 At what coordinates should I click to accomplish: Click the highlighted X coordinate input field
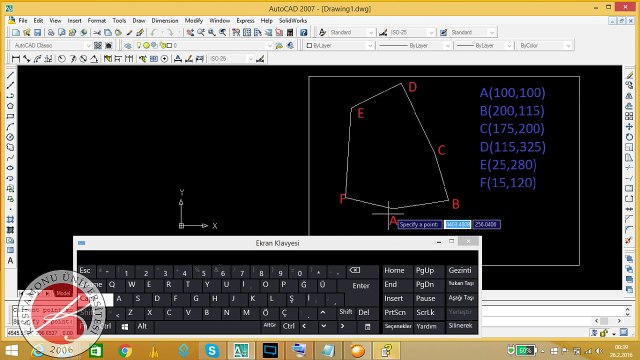click(458, 224)
